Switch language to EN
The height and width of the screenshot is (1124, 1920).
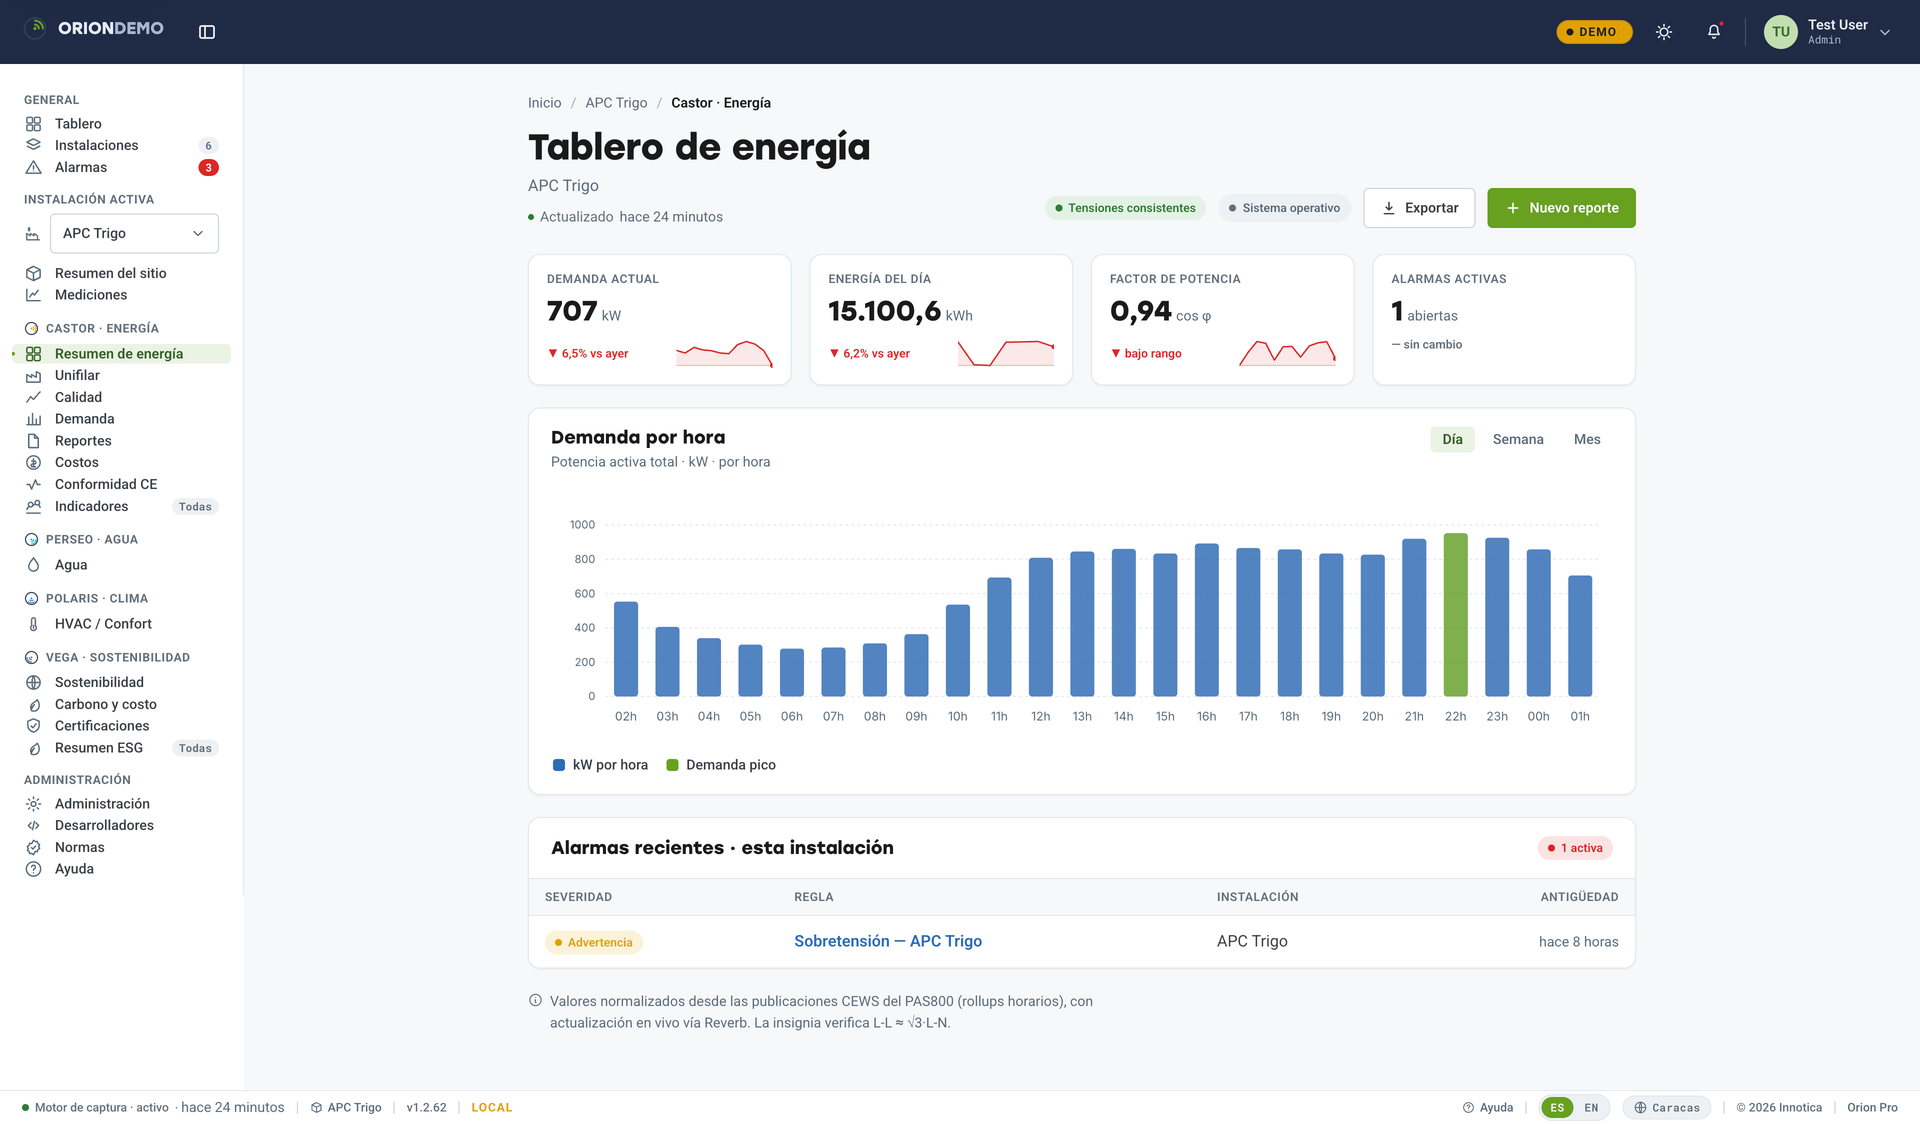(x=1591, y=1108)
